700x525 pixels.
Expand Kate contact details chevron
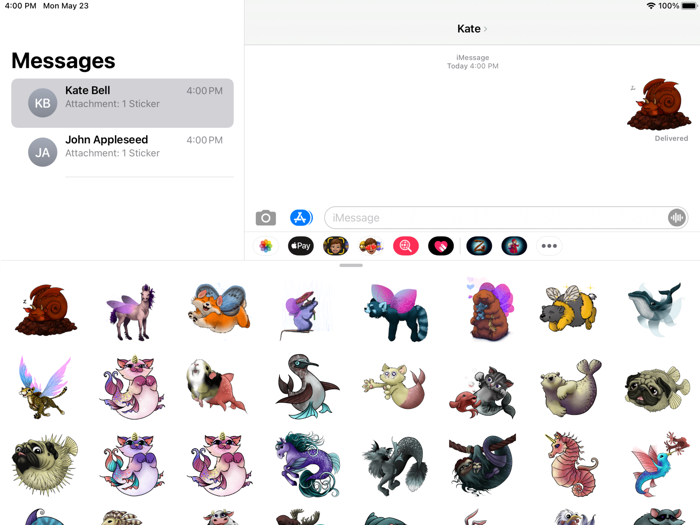485,29
